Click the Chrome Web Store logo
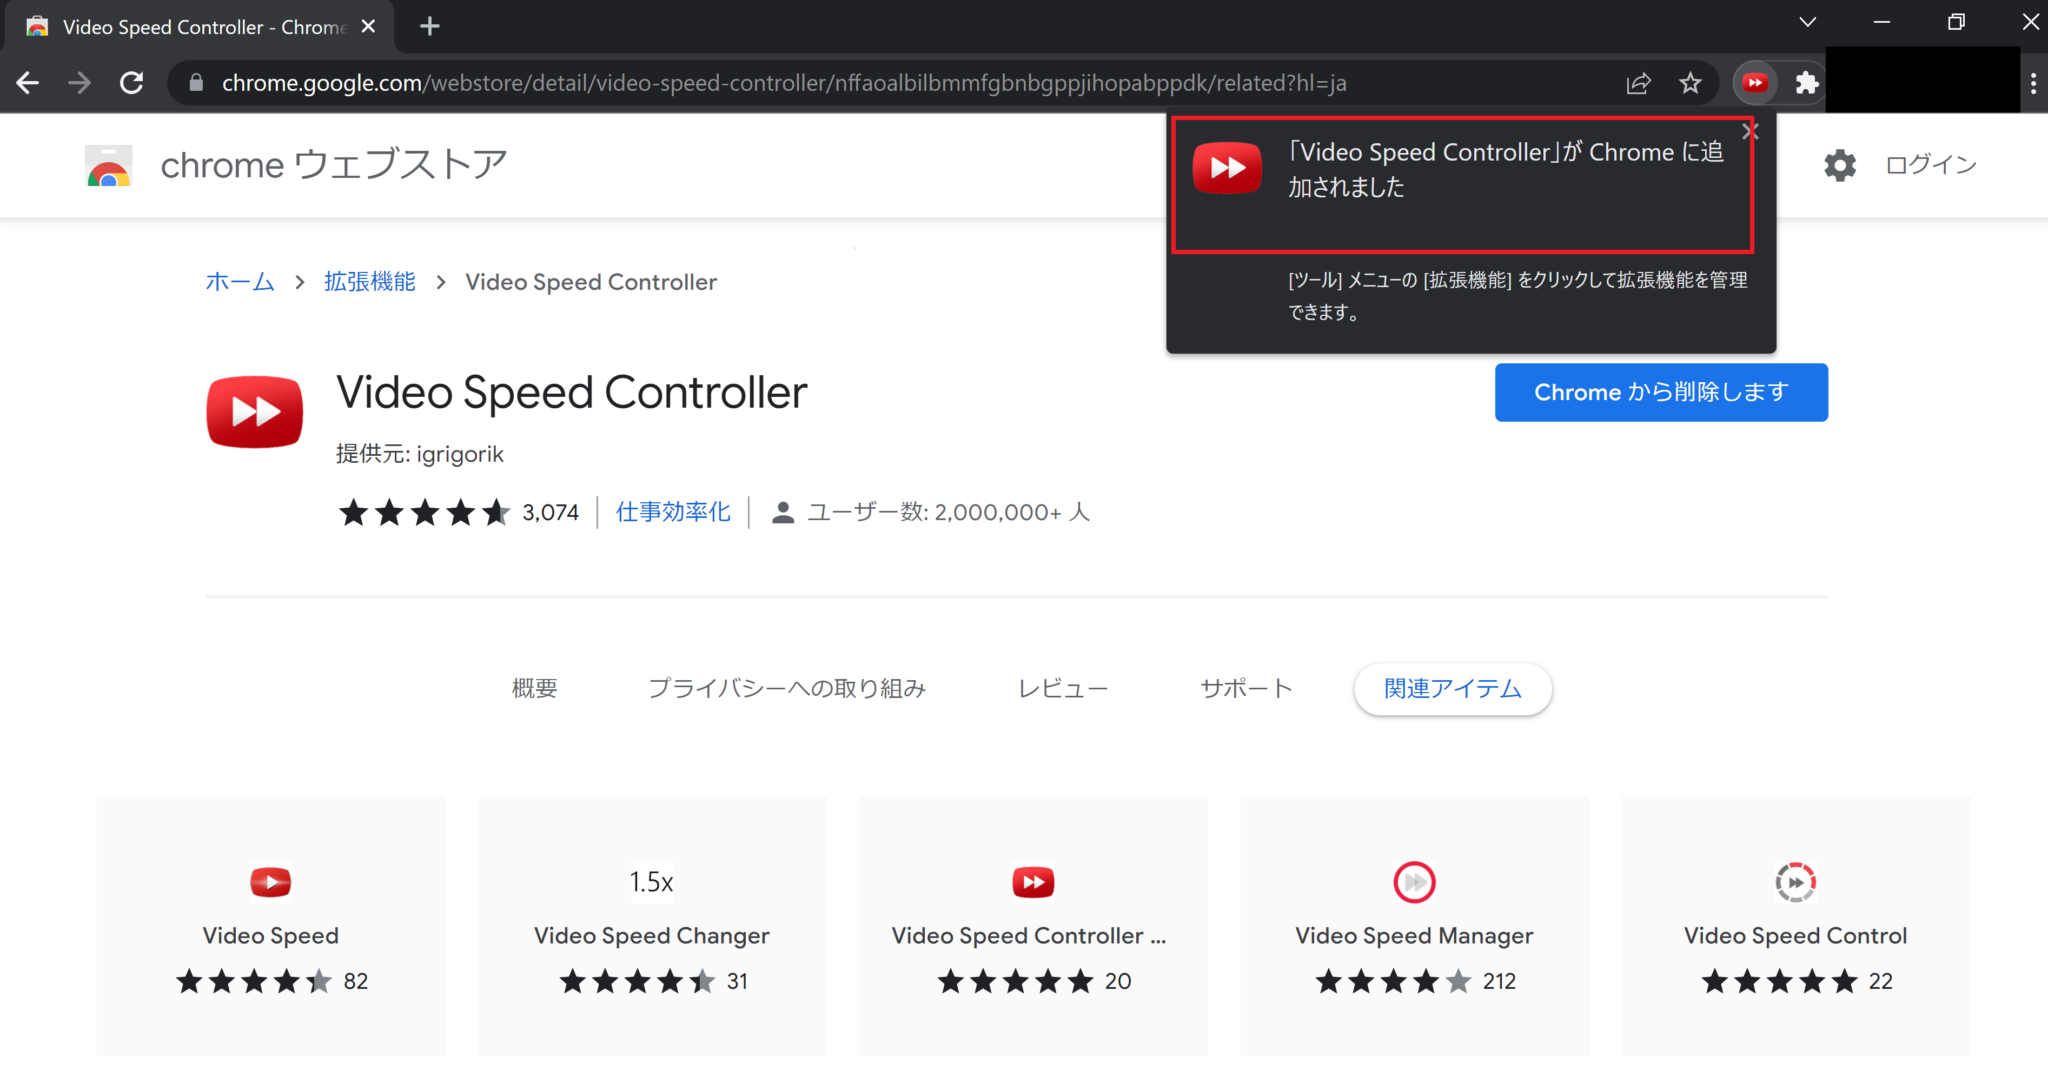2048x1084 pixels. [x=107, y=165]
